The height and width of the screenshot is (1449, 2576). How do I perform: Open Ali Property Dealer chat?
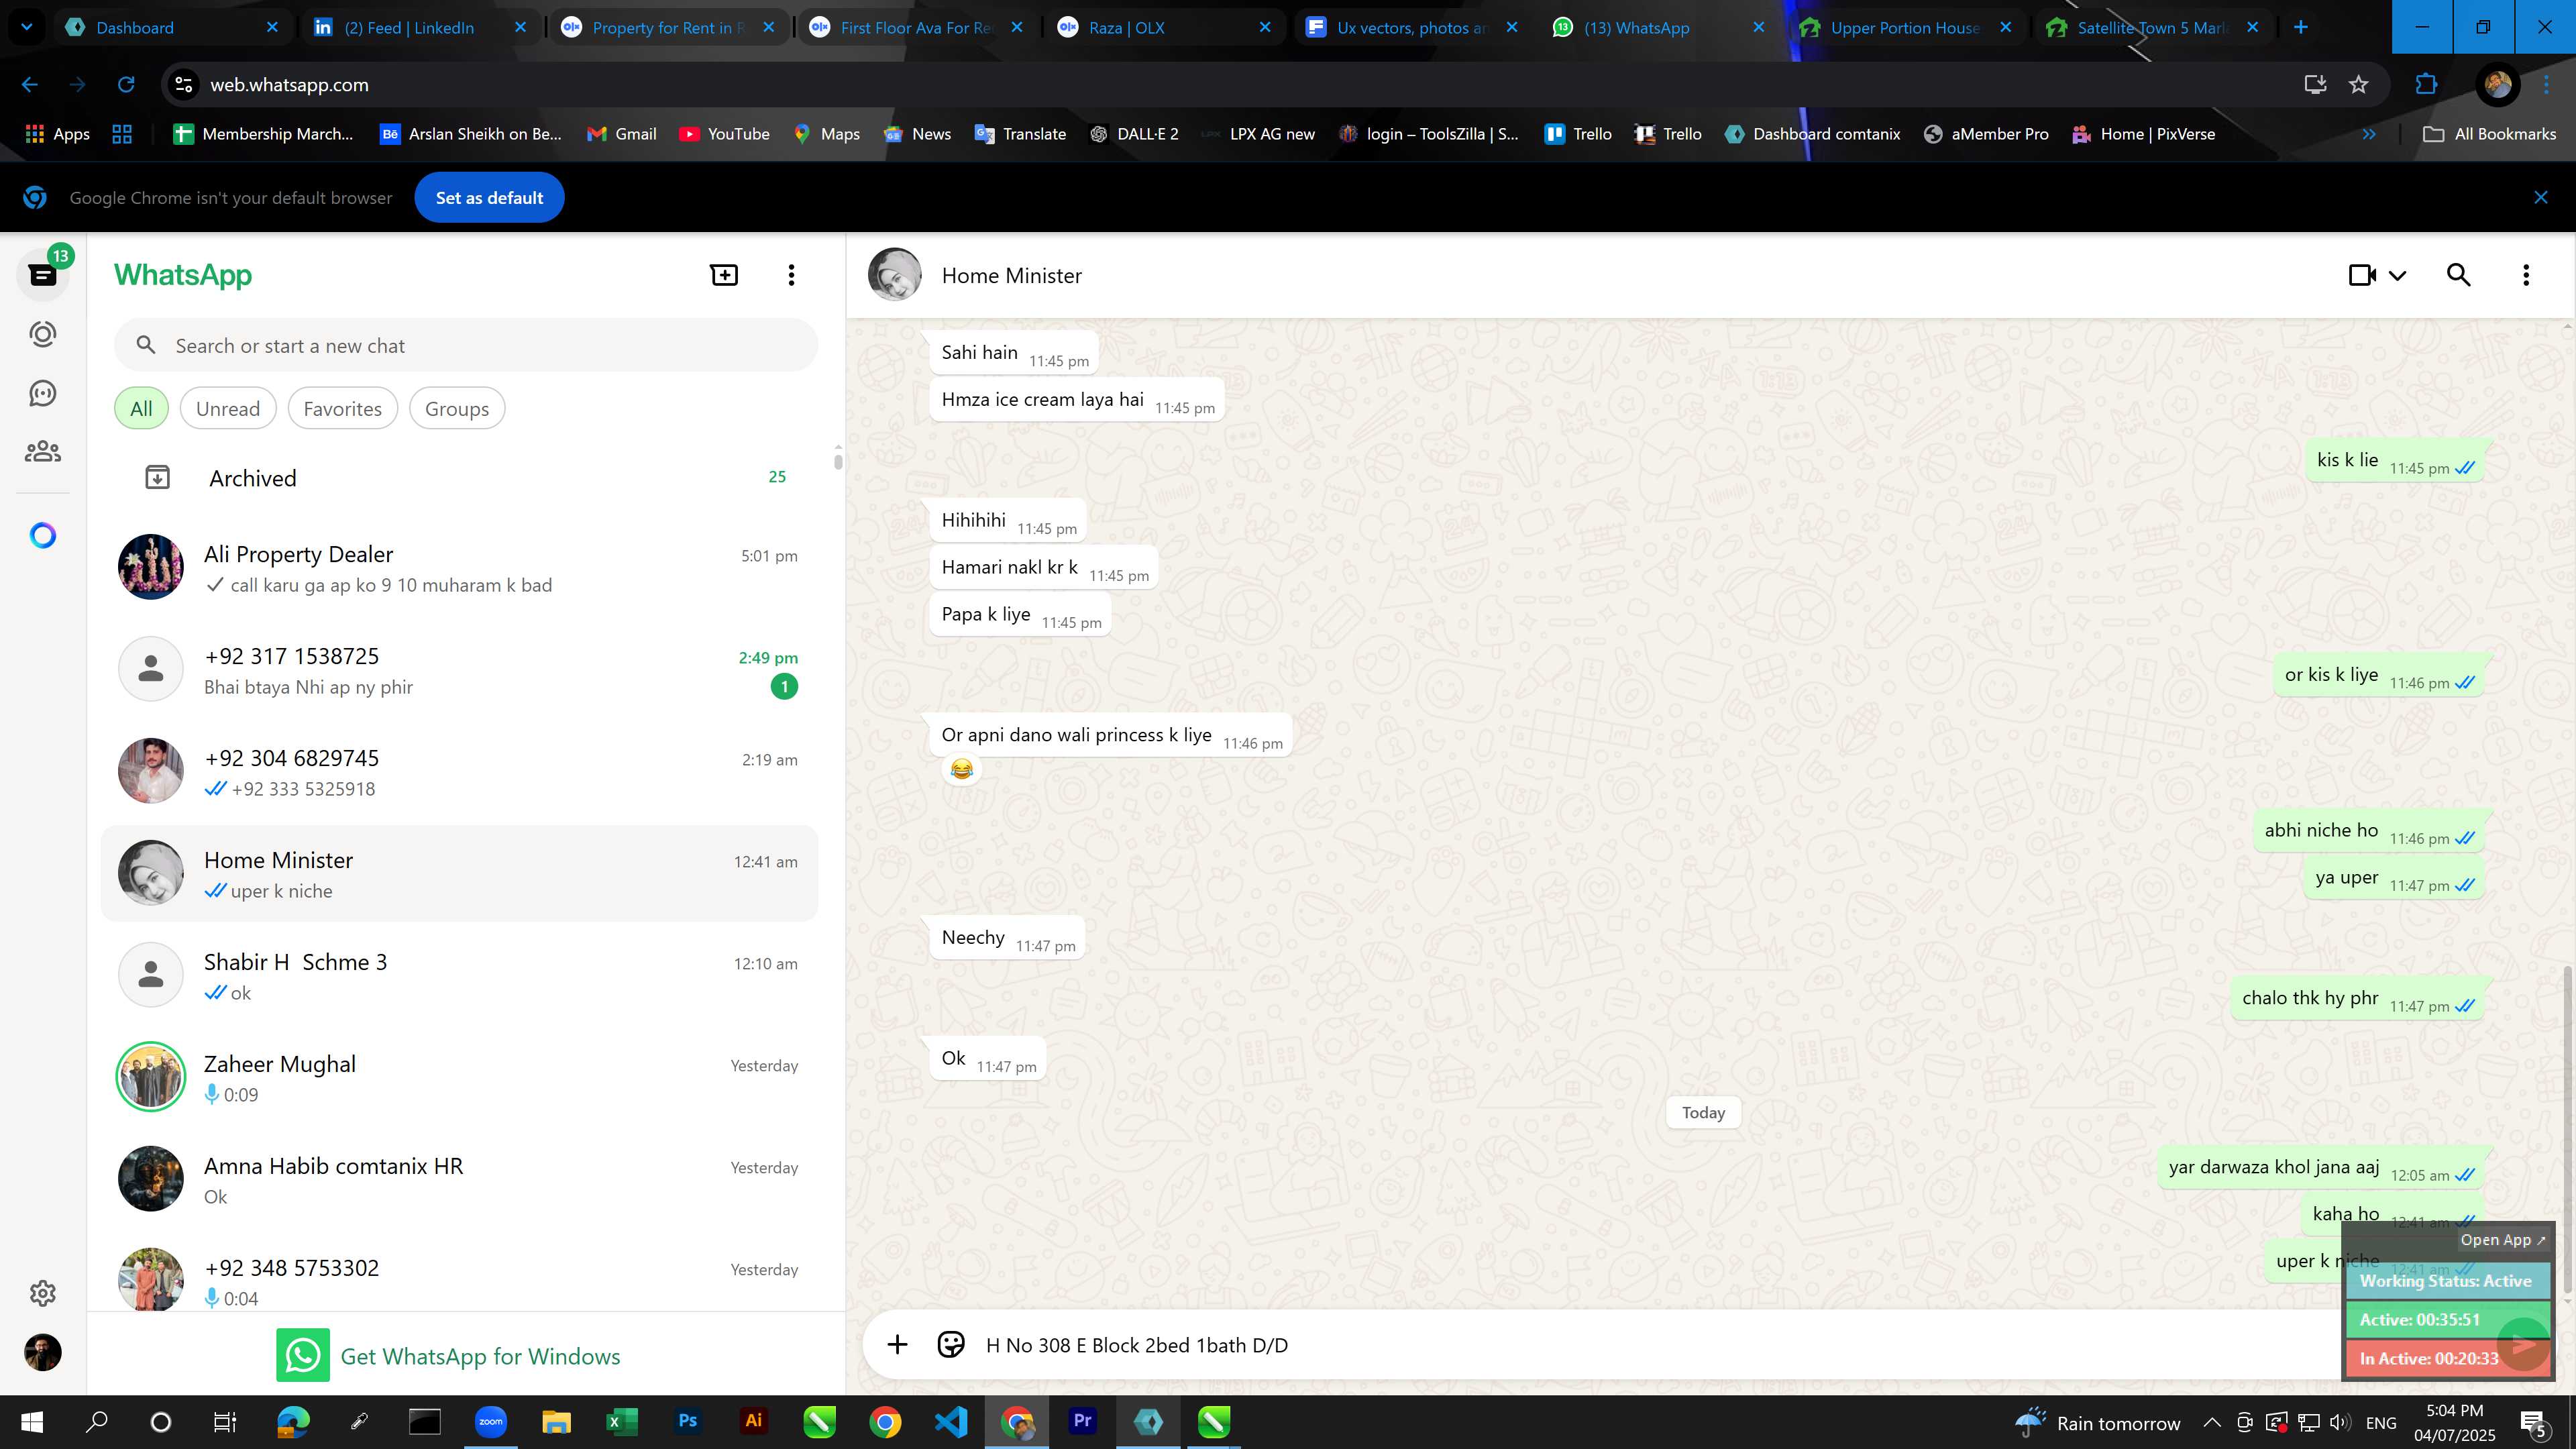(460, 568)
